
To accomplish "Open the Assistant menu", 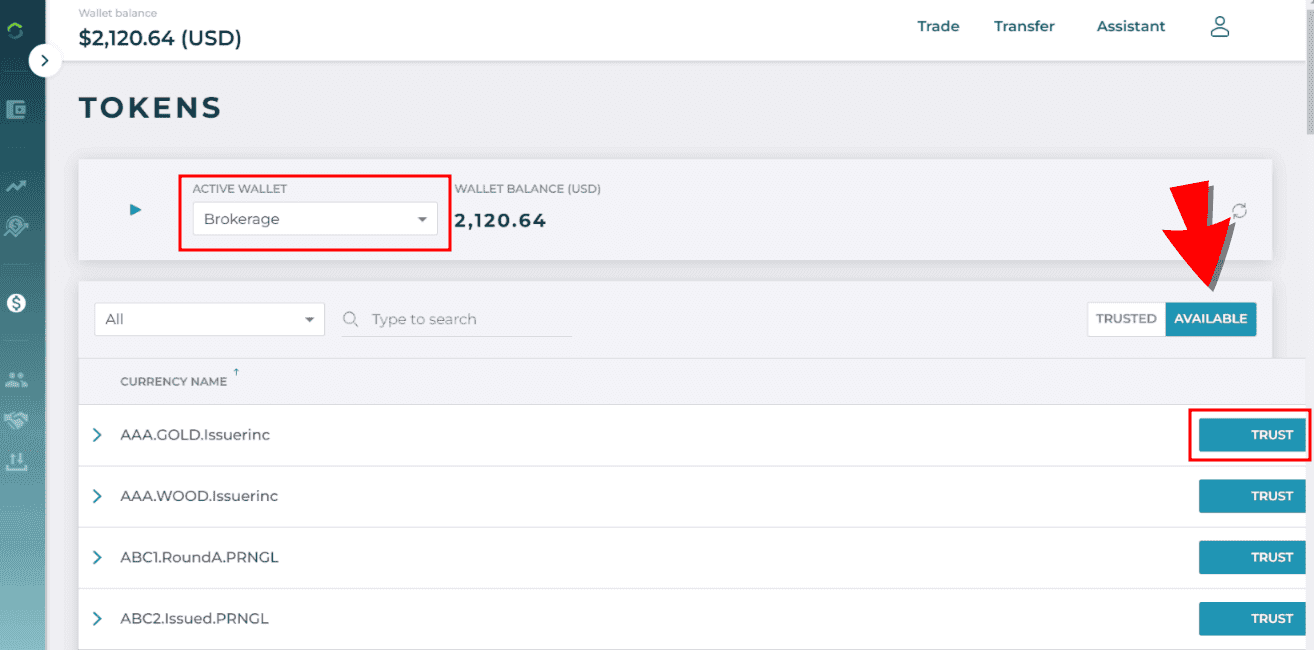I will [x=1131, y=27].
